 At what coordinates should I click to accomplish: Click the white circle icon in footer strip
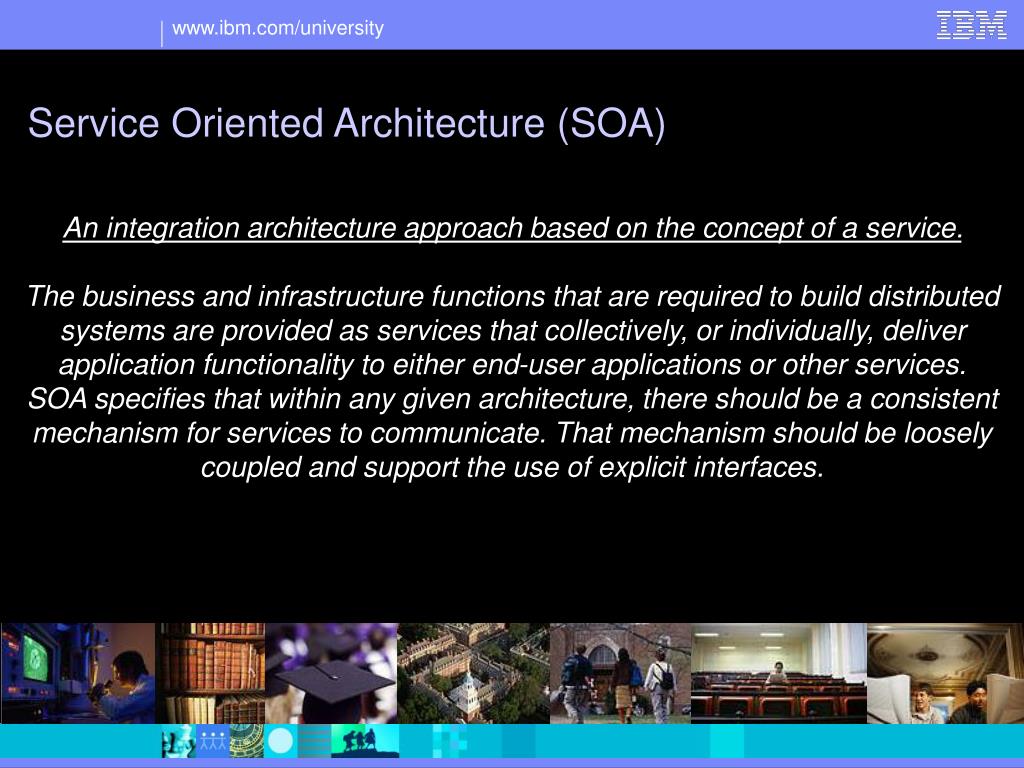pos(281,741)
